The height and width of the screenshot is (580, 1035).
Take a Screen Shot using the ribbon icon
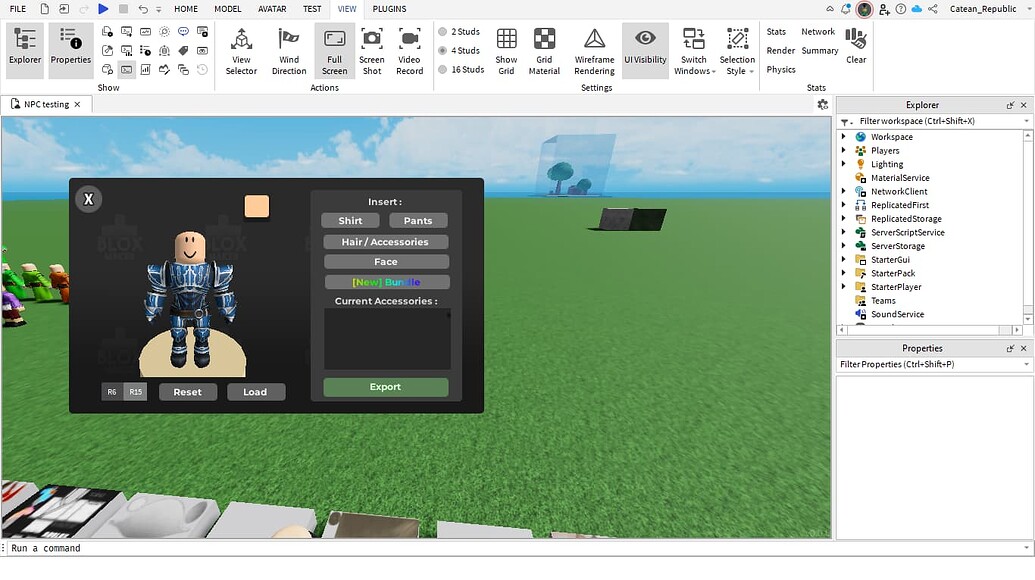click(x=371, y=50)
